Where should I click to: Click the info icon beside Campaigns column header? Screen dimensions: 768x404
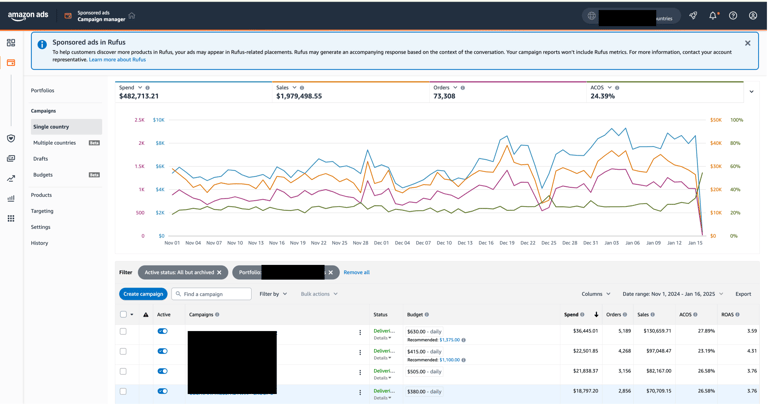(x=217, y=314)
